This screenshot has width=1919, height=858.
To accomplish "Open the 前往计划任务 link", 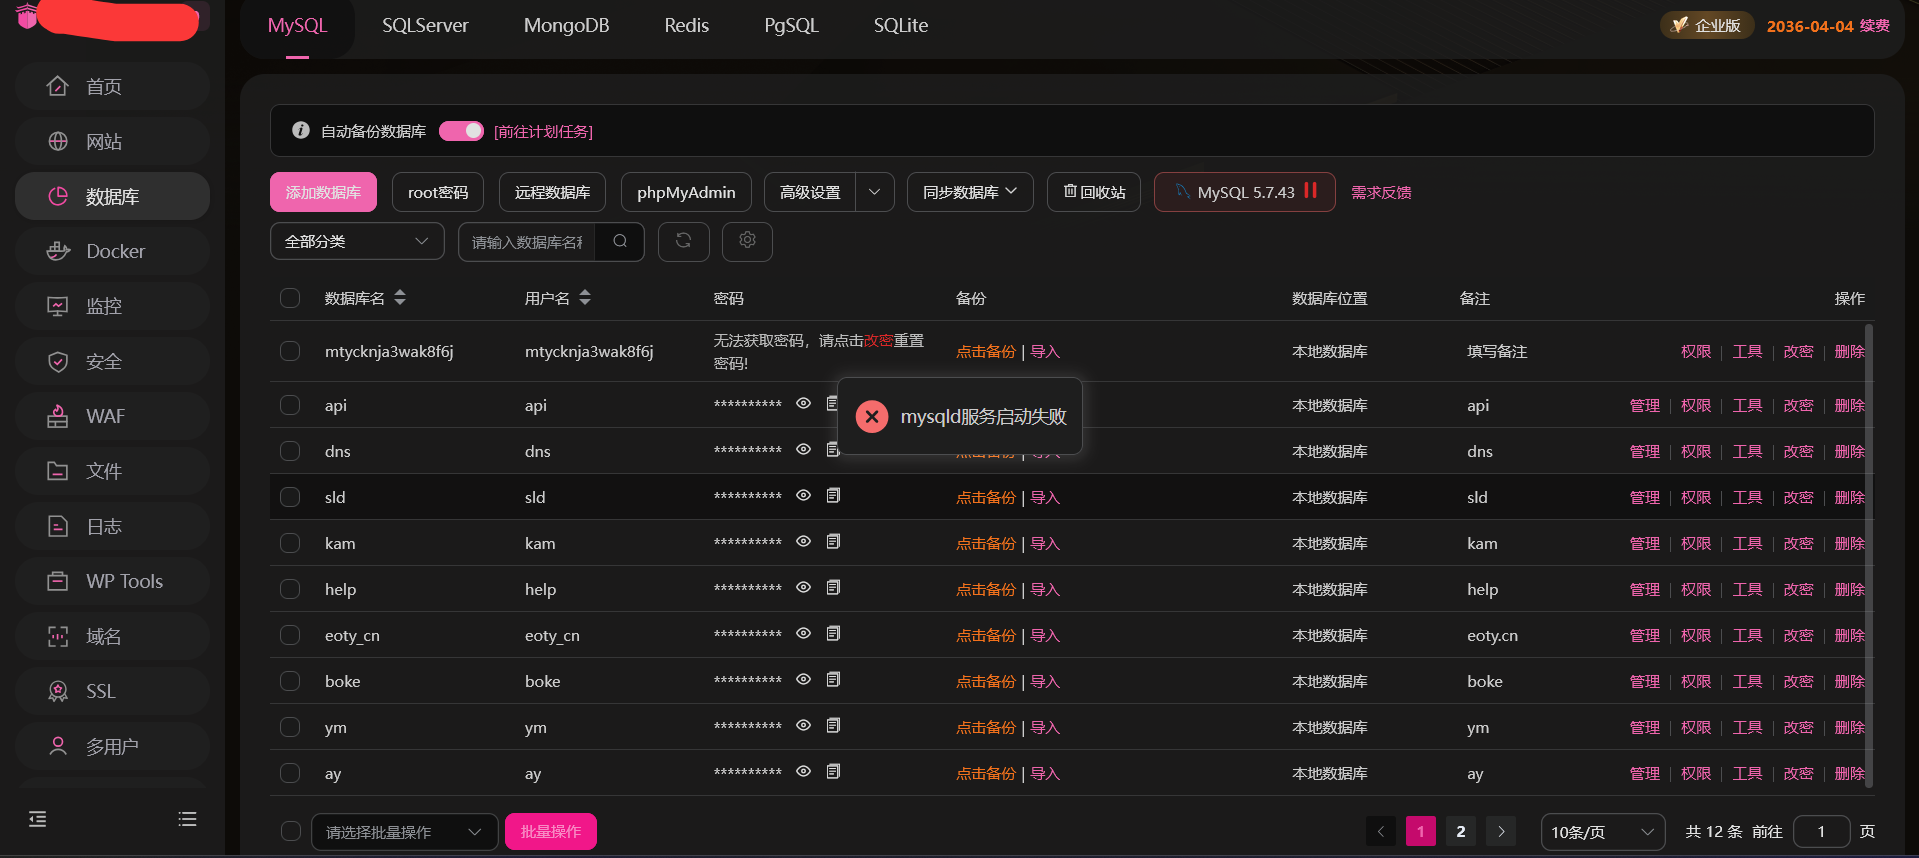I will pos(543,131).
